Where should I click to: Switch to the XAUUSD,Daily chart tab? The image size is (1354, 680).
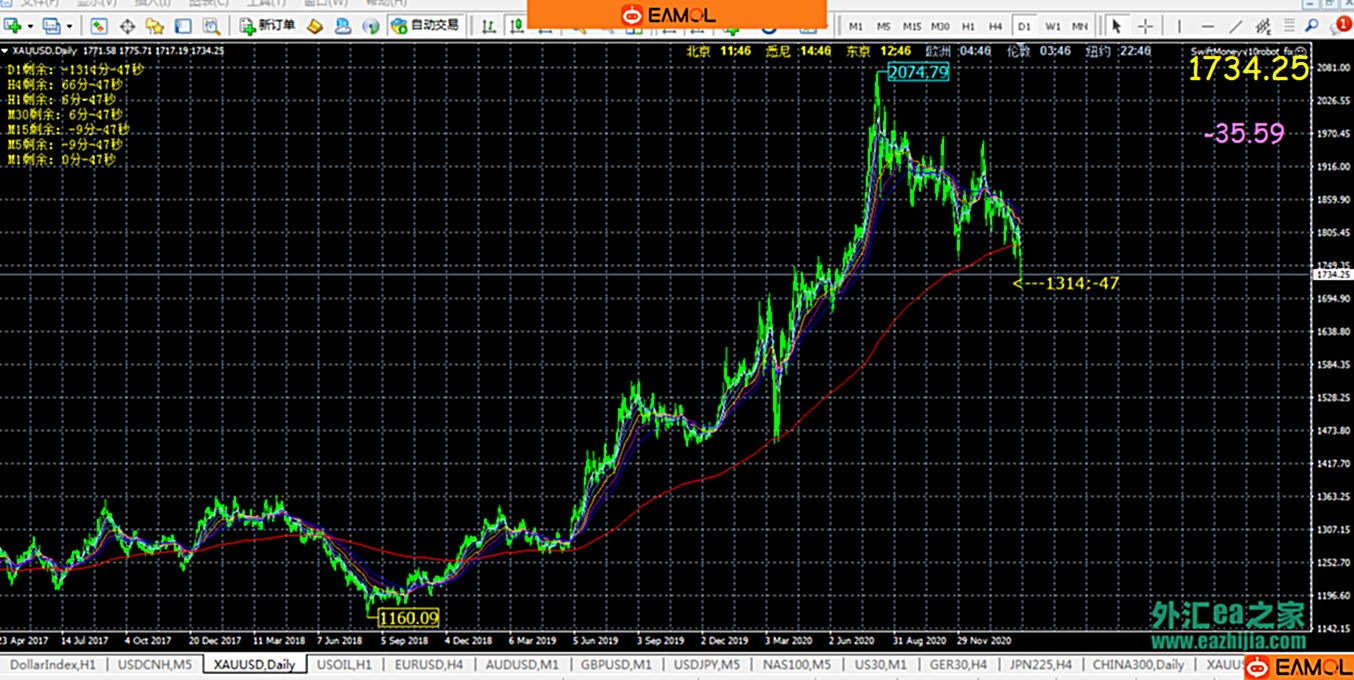point(254,664)
